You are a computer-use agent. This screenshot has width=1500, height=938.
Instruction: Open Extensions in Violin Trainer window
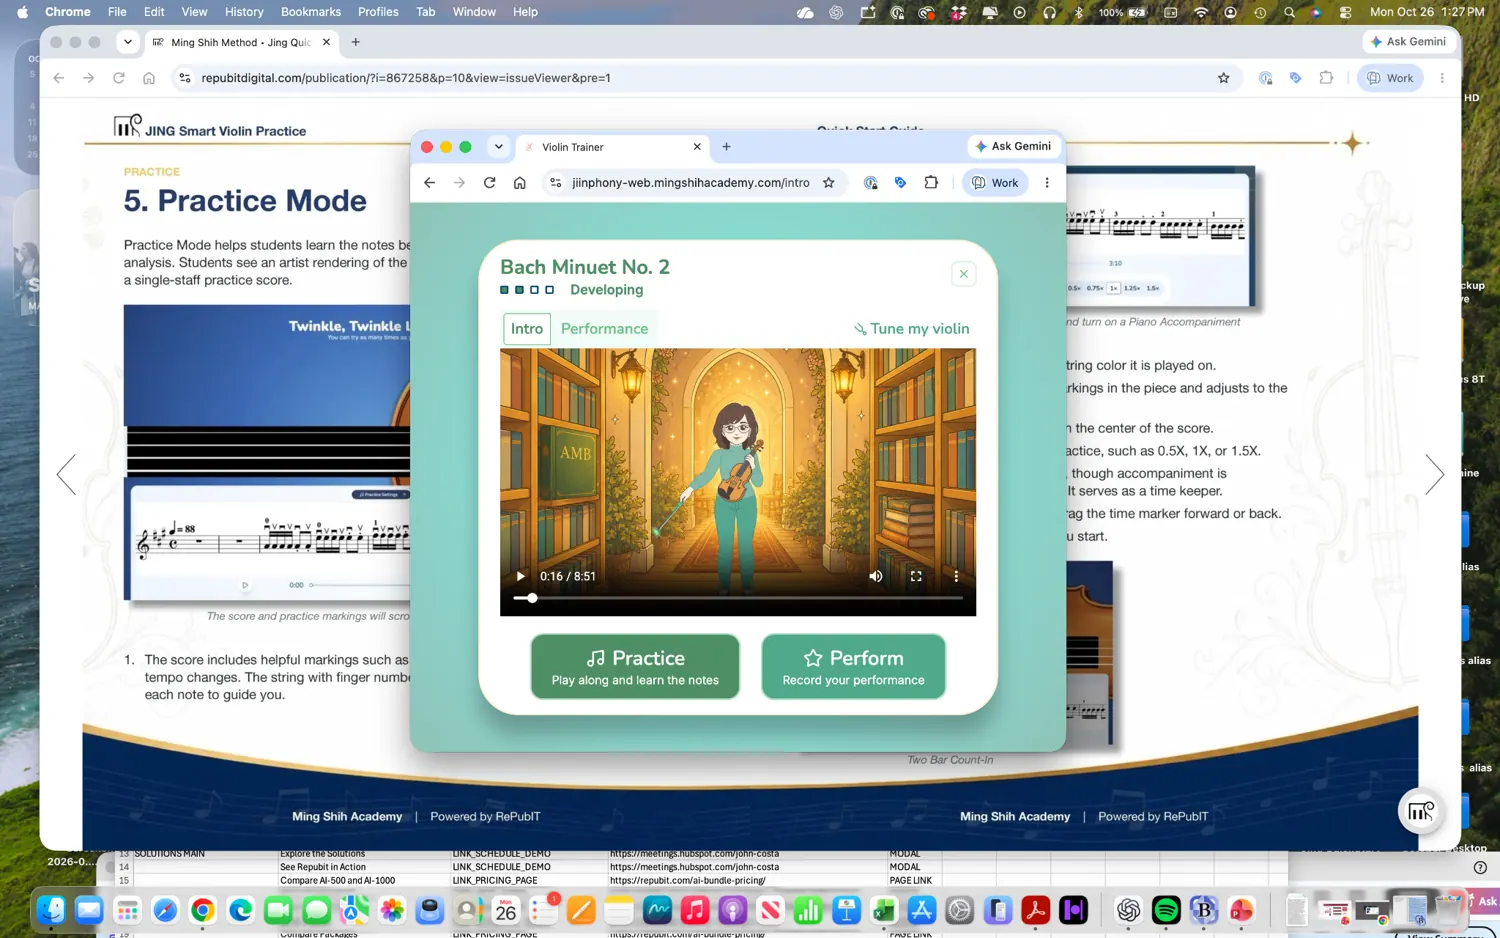(931, 183)
